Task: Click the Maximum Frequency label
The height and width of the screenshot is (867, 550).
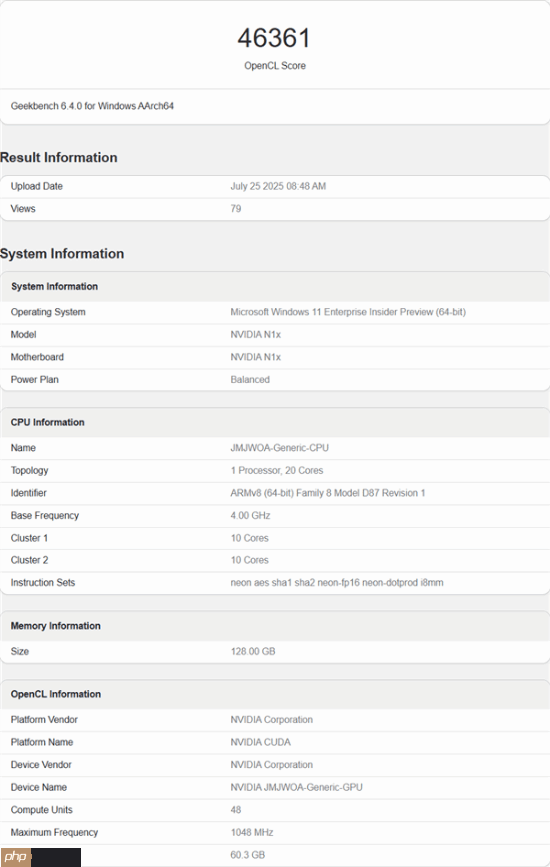Action: click(x=54, y=832)
